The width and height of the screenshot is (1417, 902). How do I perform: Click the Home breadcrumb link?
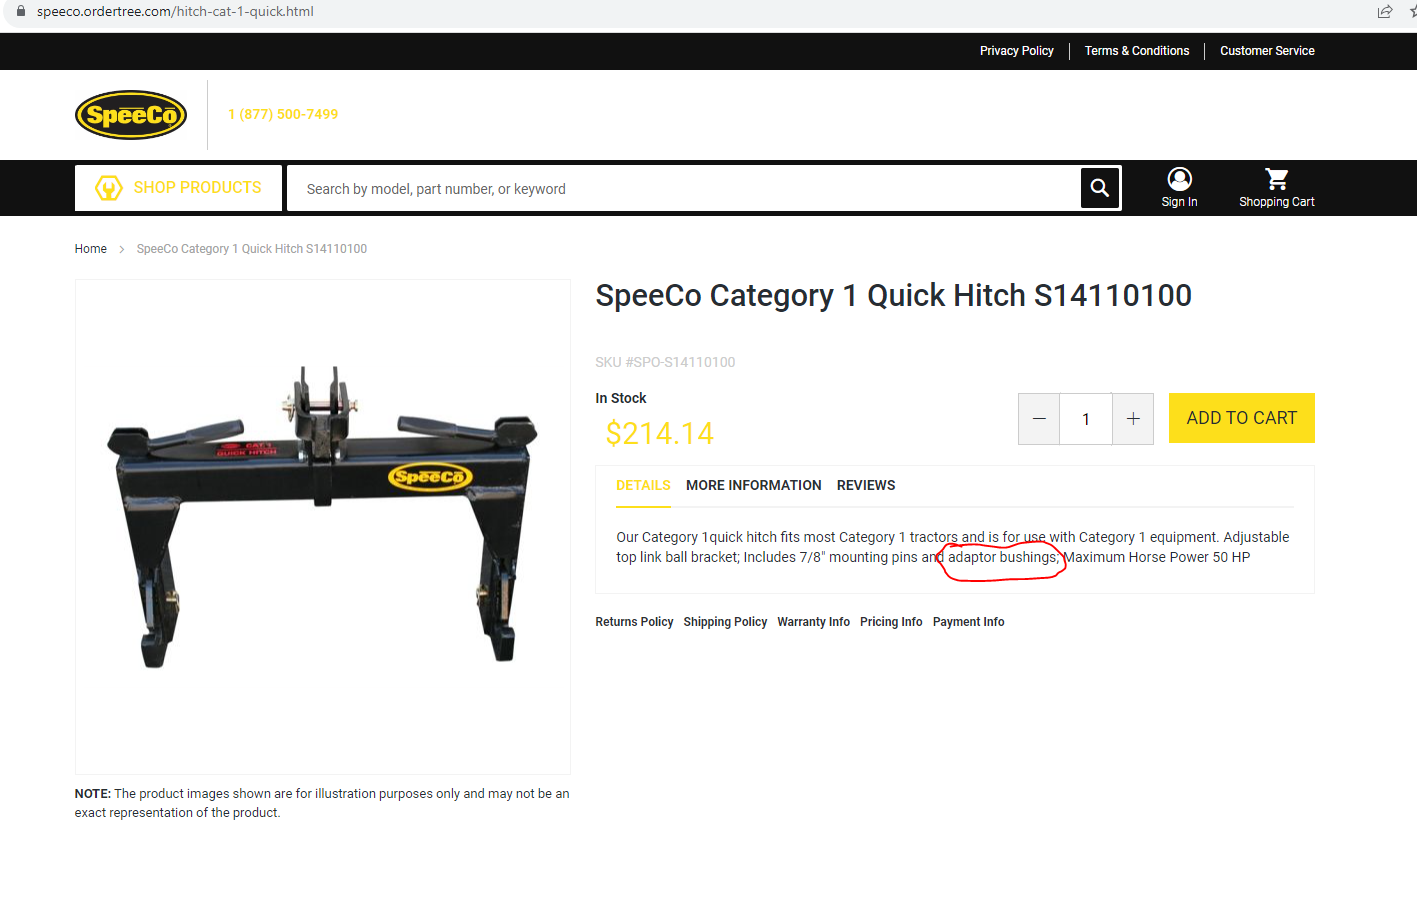[x=90, y=249]
